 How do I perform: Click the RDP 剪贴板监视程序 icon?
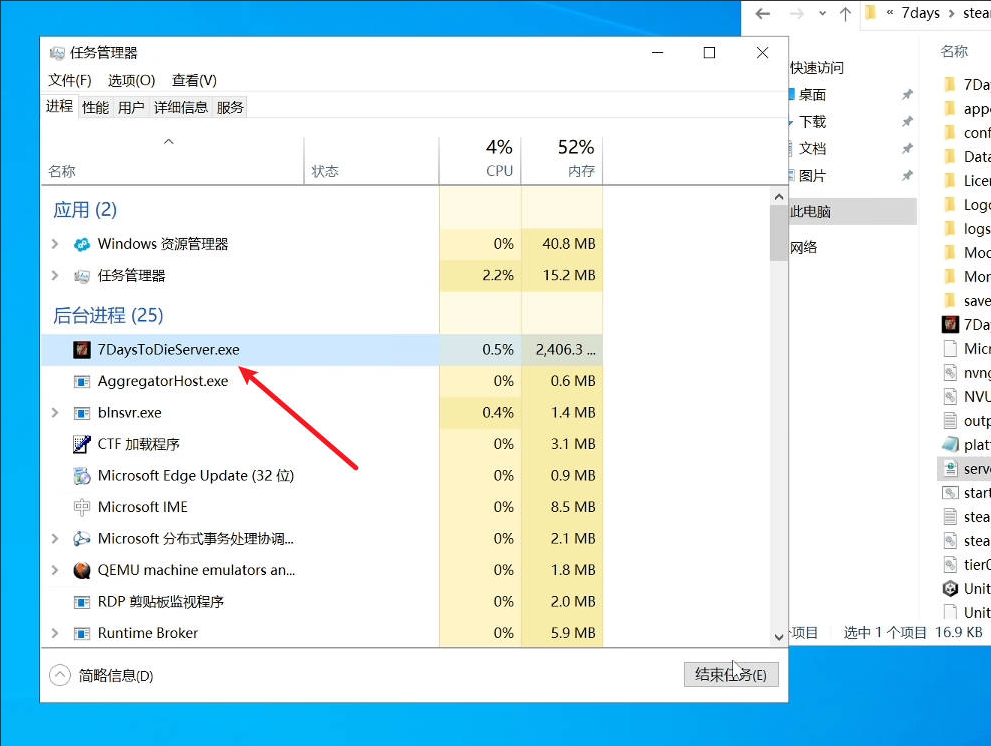point(82,602)
